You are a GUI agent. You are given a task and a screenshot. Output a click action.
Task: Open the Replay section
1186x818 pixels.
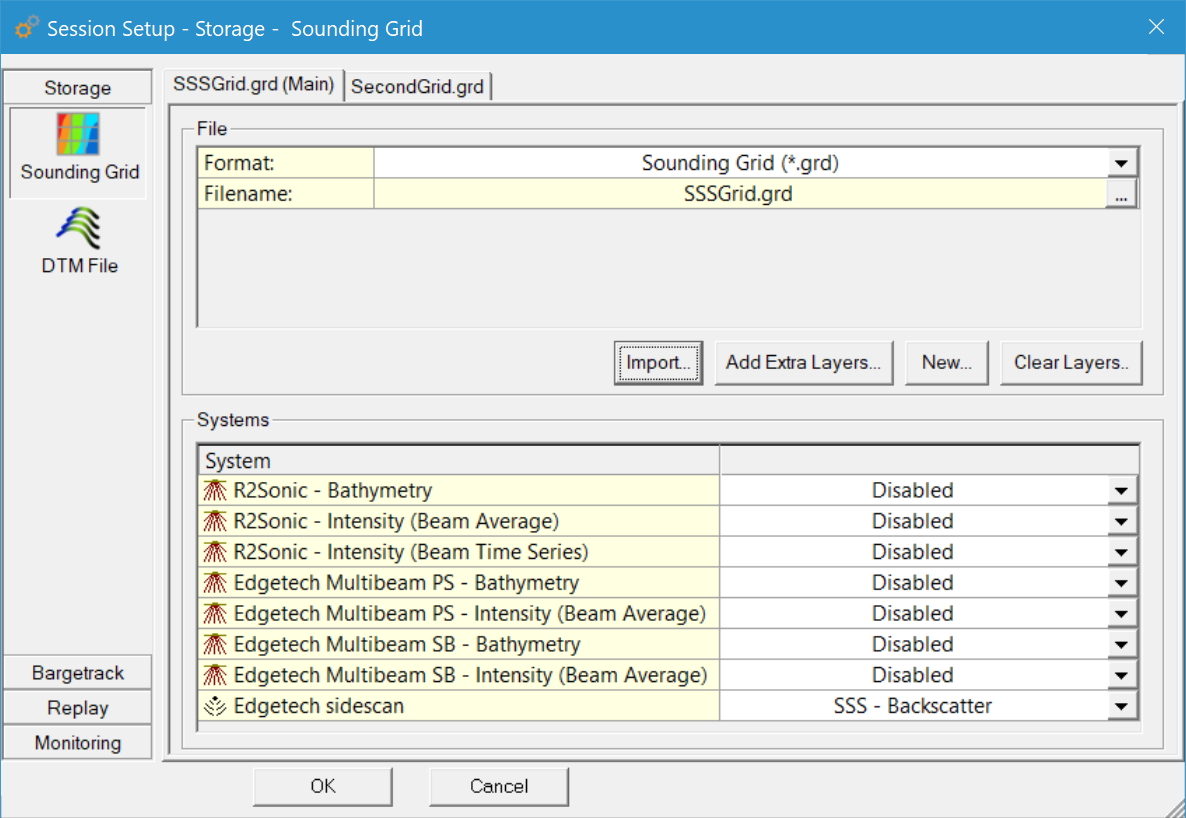pyautogui.click(x=78, y=708)
